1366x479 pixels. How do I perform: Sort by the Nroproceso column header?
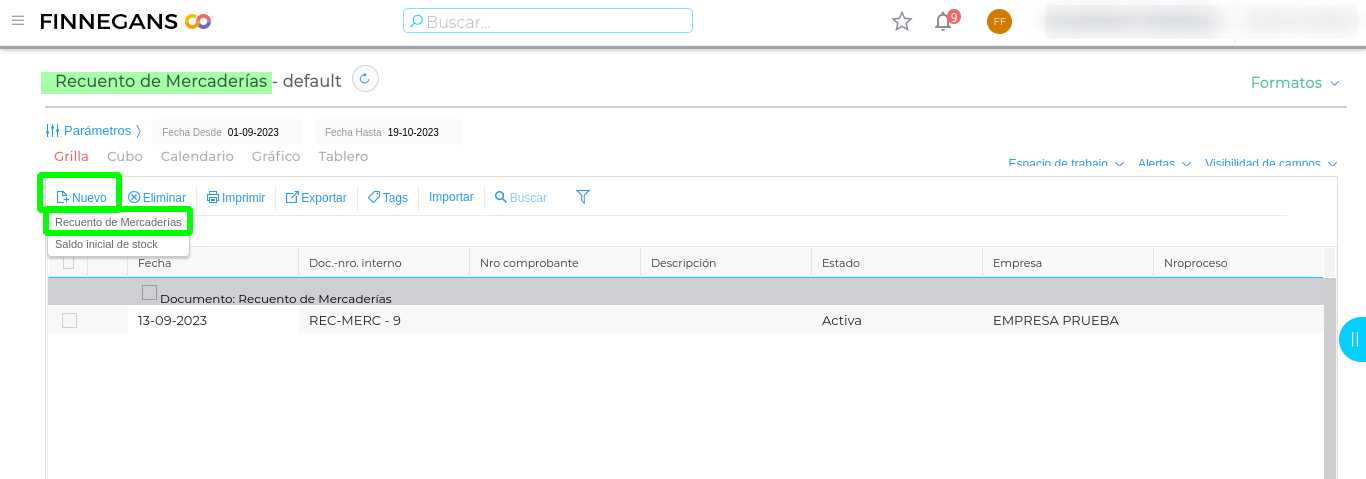pyautogui.click(x=1238, y=263)
